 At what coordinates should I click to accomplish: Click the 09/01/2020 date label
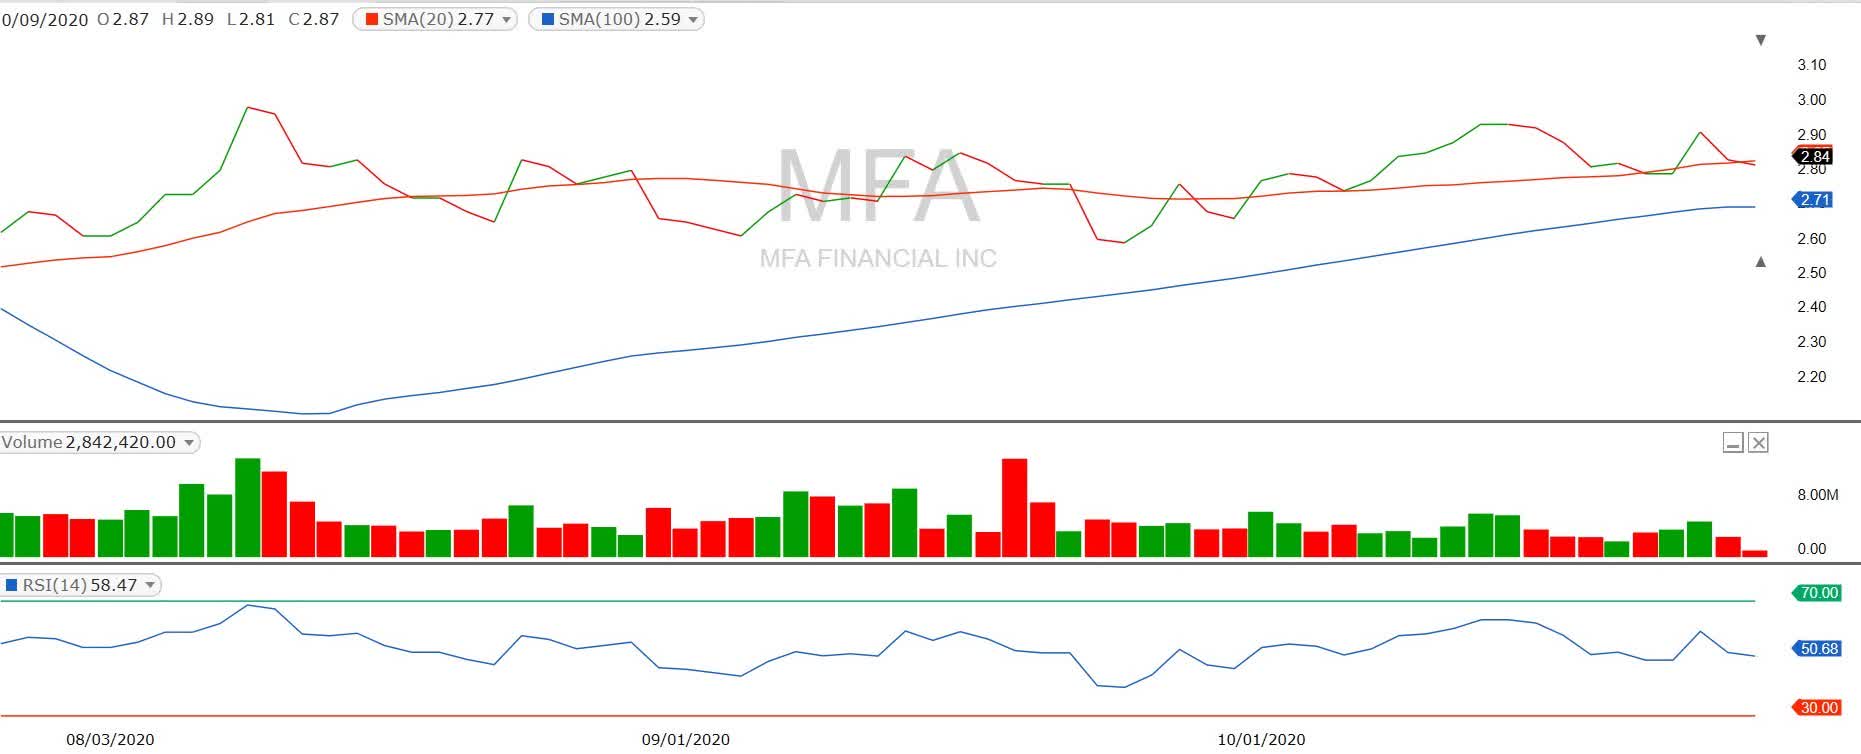(x=685, y=740)
